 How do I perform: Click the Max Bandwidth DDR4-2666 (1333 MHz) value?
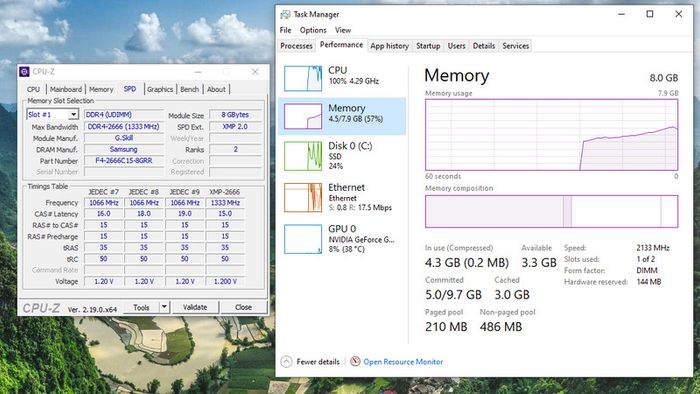(x=123, y=127)
